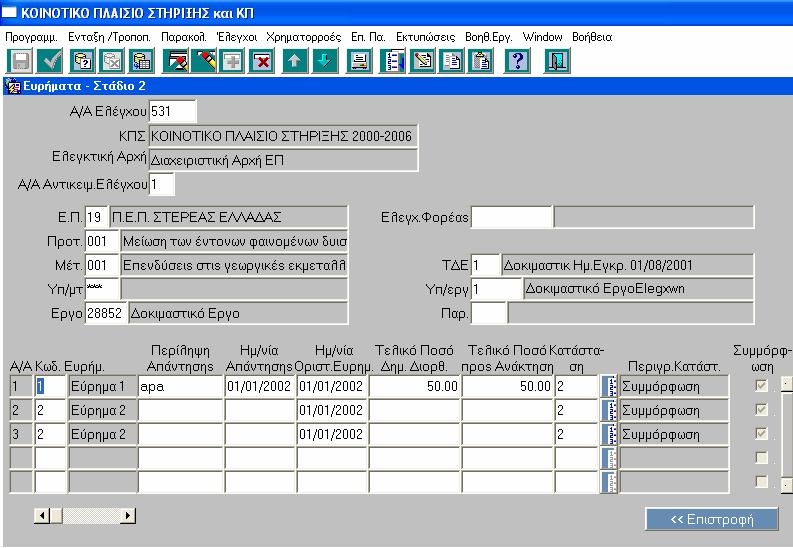Click row 1 Τελικό Ποσό προς Ανάκτηση 50.00
This screenshot has height=548, width=793.
(507, 387)
